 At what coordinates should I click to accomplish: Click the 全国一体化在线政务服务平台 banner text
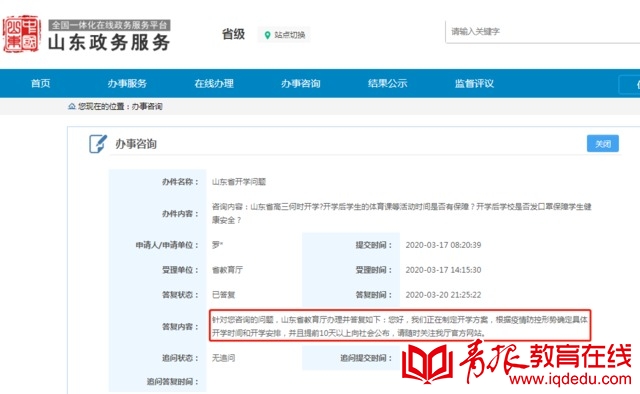109,25
